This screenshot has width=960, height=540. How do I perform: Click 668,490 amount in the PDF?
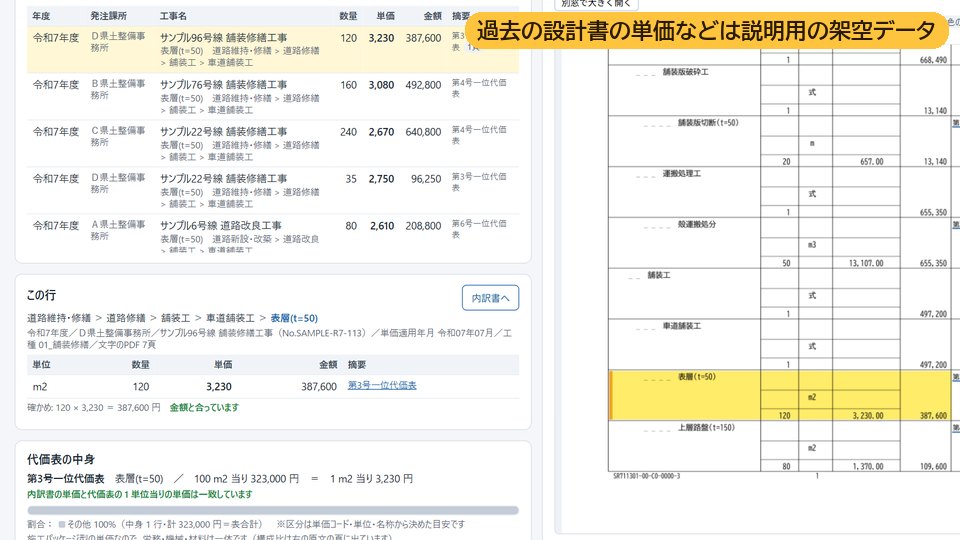coord(933,60)
